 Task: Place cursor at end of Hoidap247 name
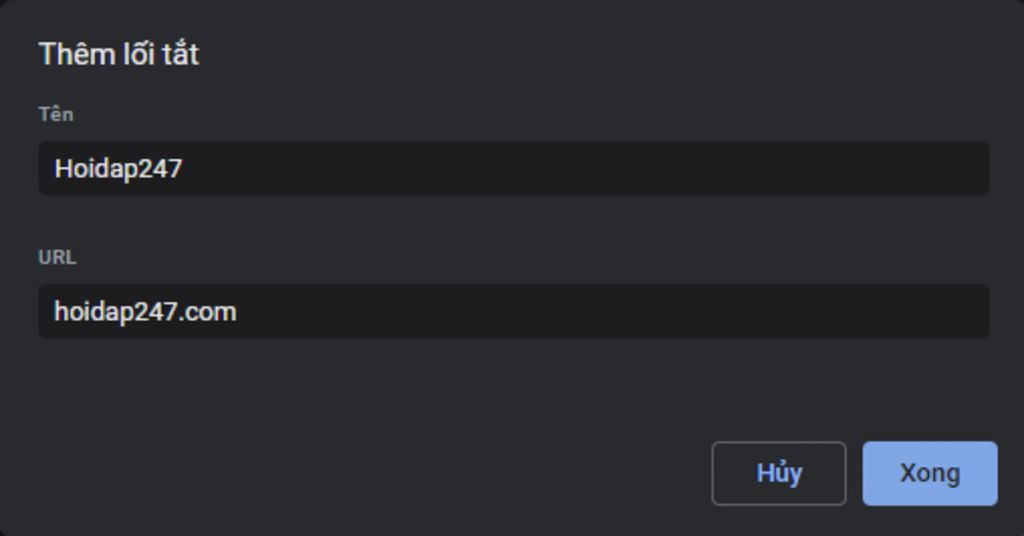(184, 168)
